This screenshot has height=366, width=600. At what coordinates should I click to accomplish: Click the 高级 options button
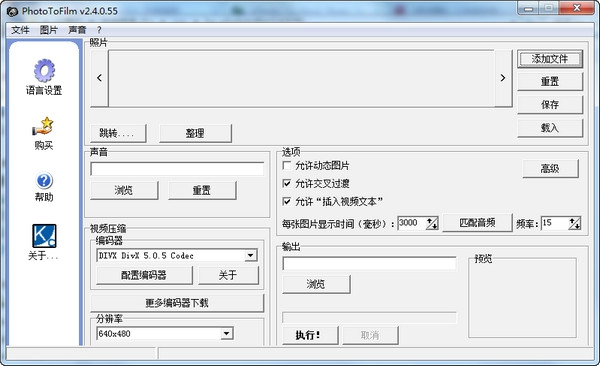550,168
